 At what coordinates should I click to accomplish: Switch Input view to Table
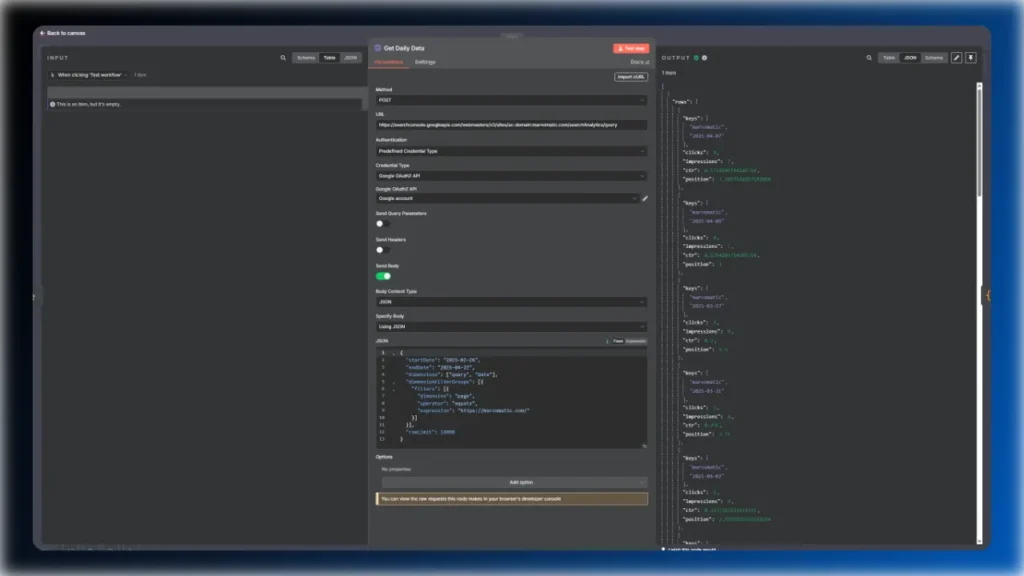pos(329,57)
